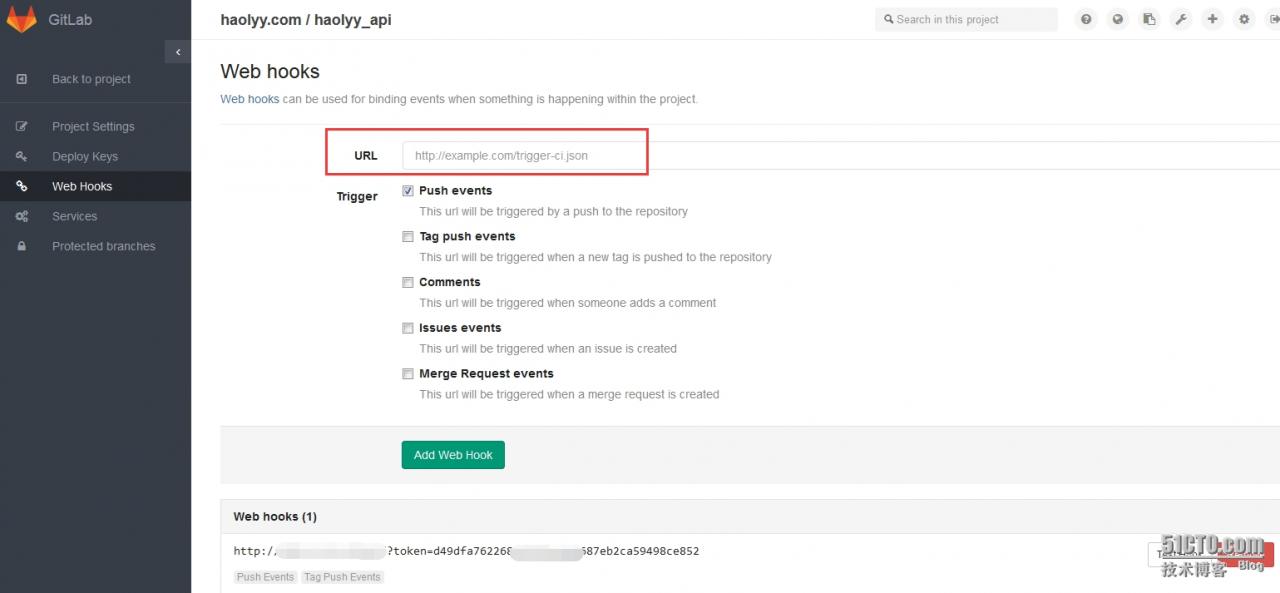
Task: Follow the blue Web hooks description link
Action: (x=250, y=99)
